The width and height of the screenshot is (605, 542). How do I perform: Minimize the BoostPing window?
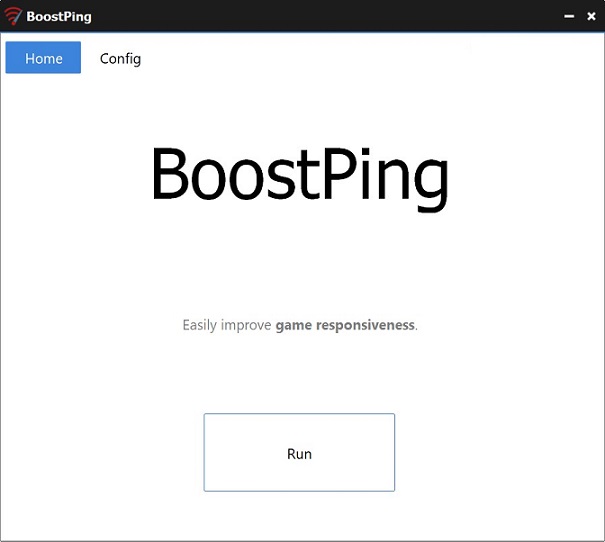coord(569,16)
